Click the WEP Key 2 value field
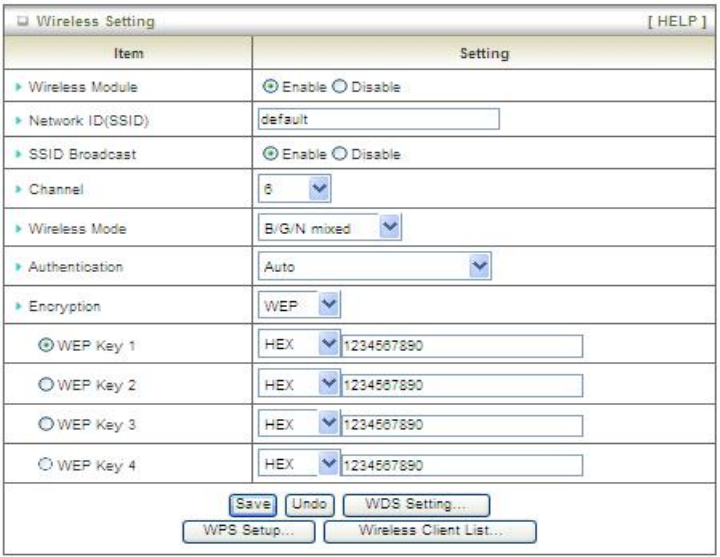Screen dimensions: 720x557 pos(461,385)
